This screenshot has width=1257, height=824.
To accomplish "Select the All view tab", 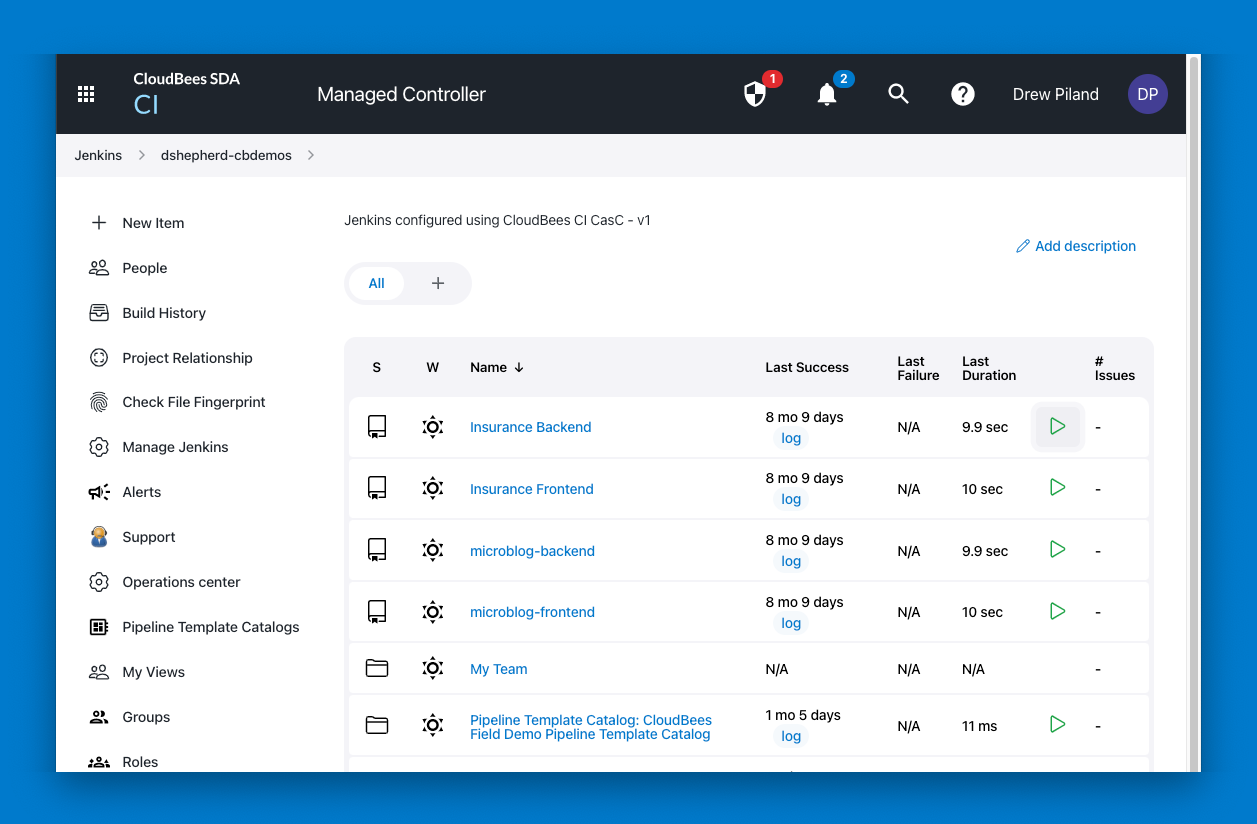I will click(376, 283).
